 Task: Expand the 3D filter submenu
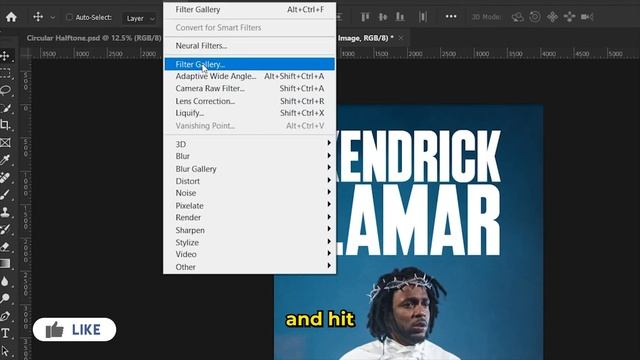pos(249,144)
